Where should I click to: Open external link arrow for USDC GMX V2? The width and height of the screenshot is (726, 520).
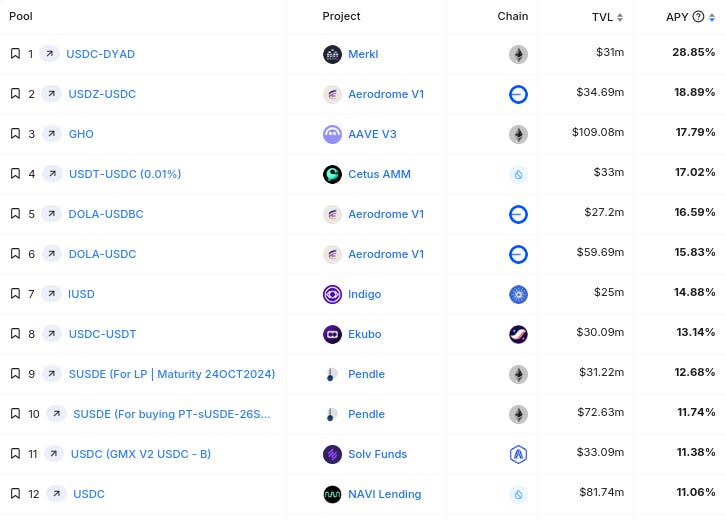coord(54,454)
